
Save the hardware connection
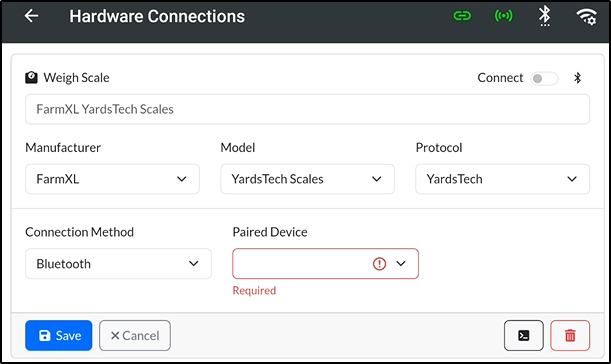(58, 335)
